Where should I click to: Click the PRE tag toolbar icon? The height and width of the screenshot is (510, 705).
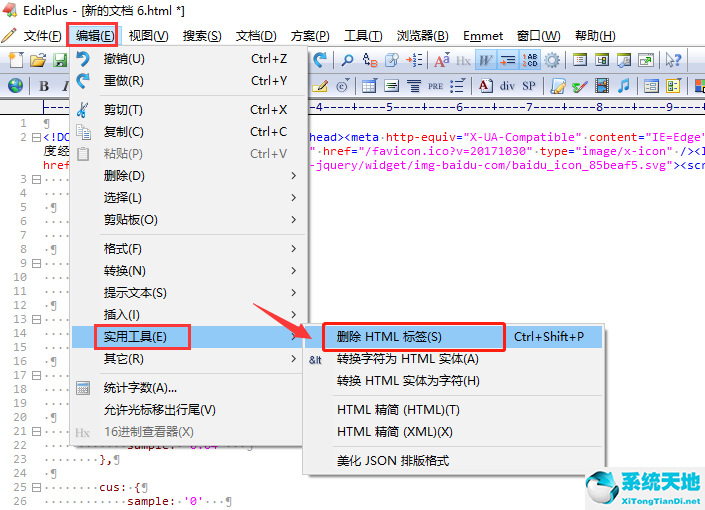[435, 86]
